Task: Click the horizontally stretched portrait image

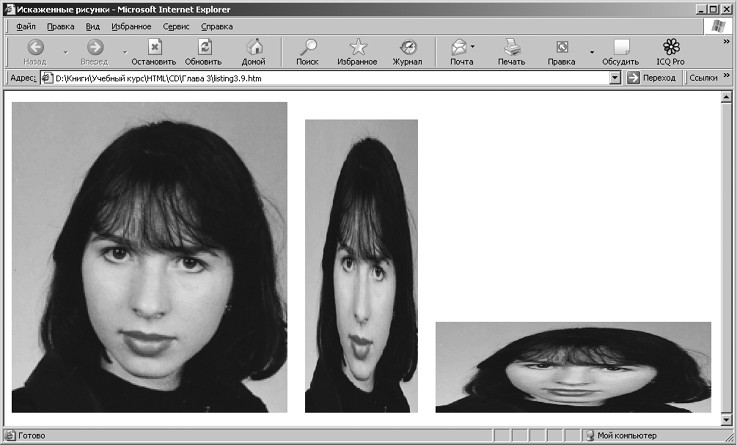Action: [x=573, y=367]
